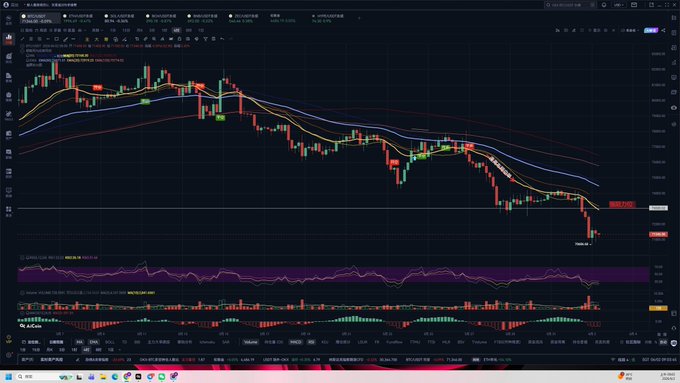680x383 pixels.
Task: Collapse the main chart indicator legend
Action: click(x=22, y=51)
